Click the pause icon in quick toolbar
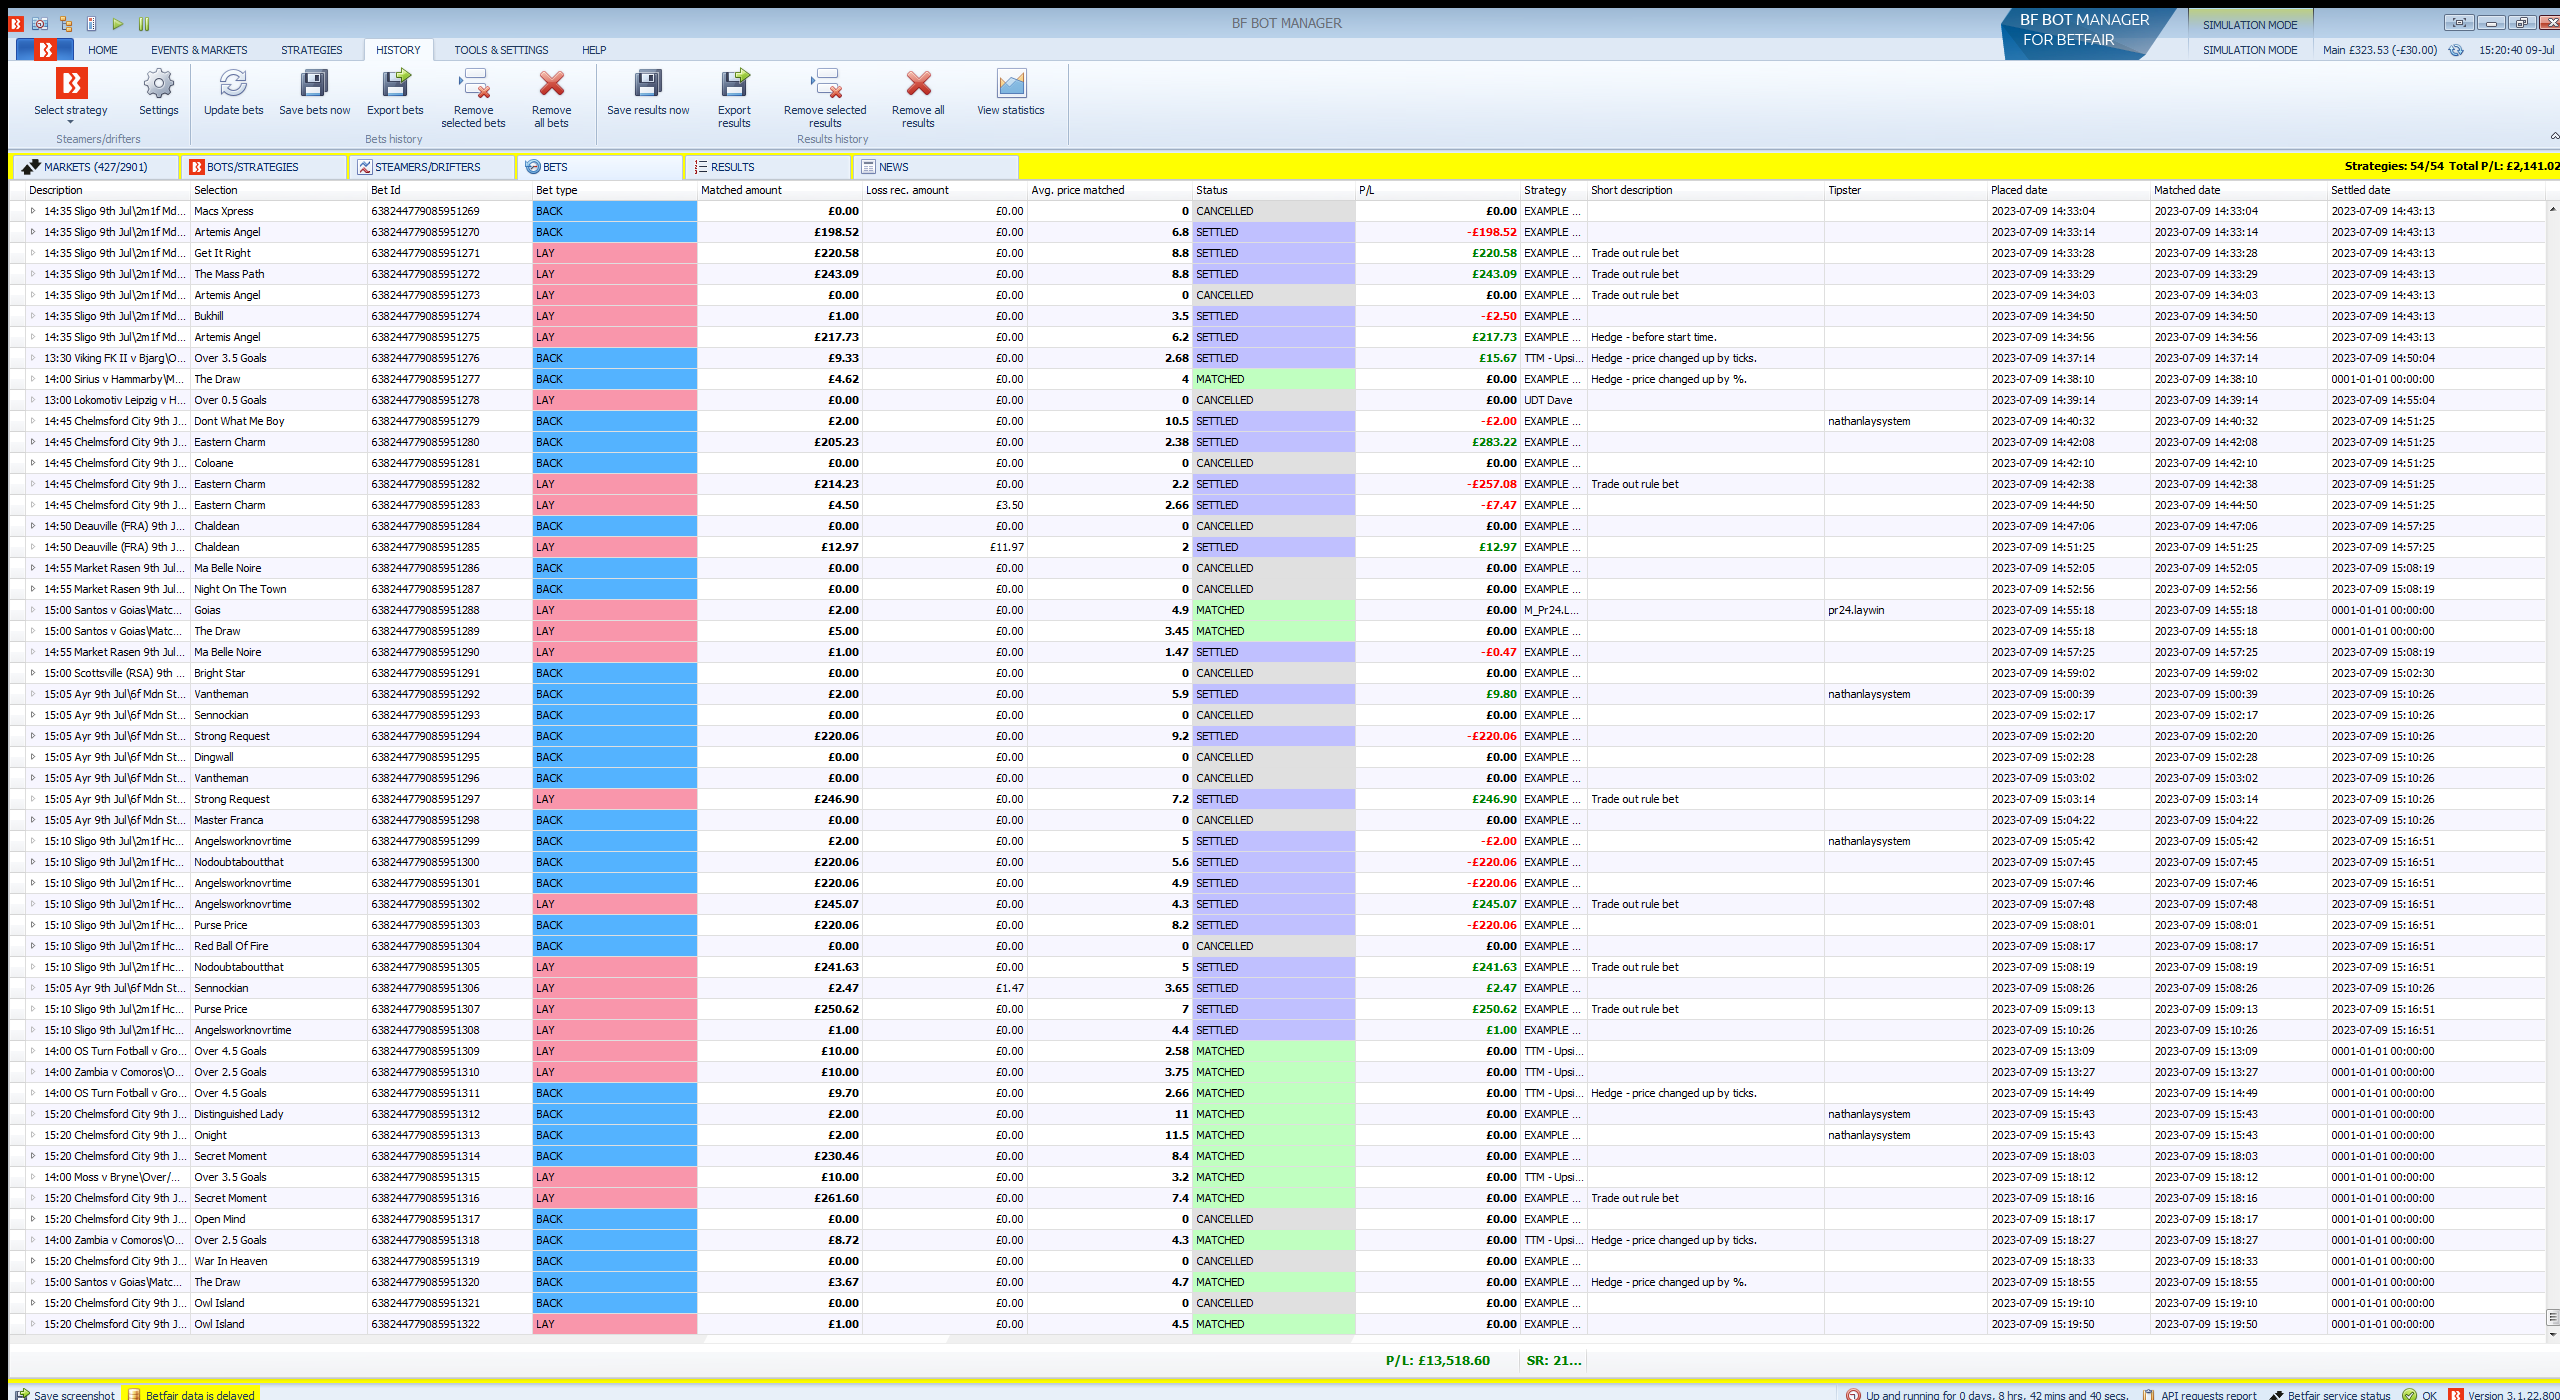This screenshot has width=2560, height=1400. tap(144, 23)
